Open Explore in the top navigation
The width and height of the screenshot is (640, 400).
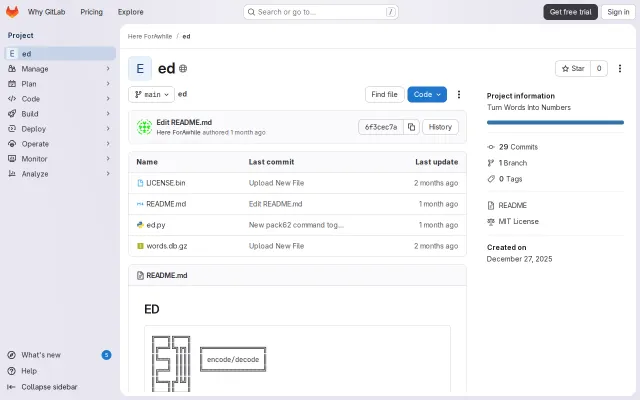pyautogui.click(x=131, y=12)
